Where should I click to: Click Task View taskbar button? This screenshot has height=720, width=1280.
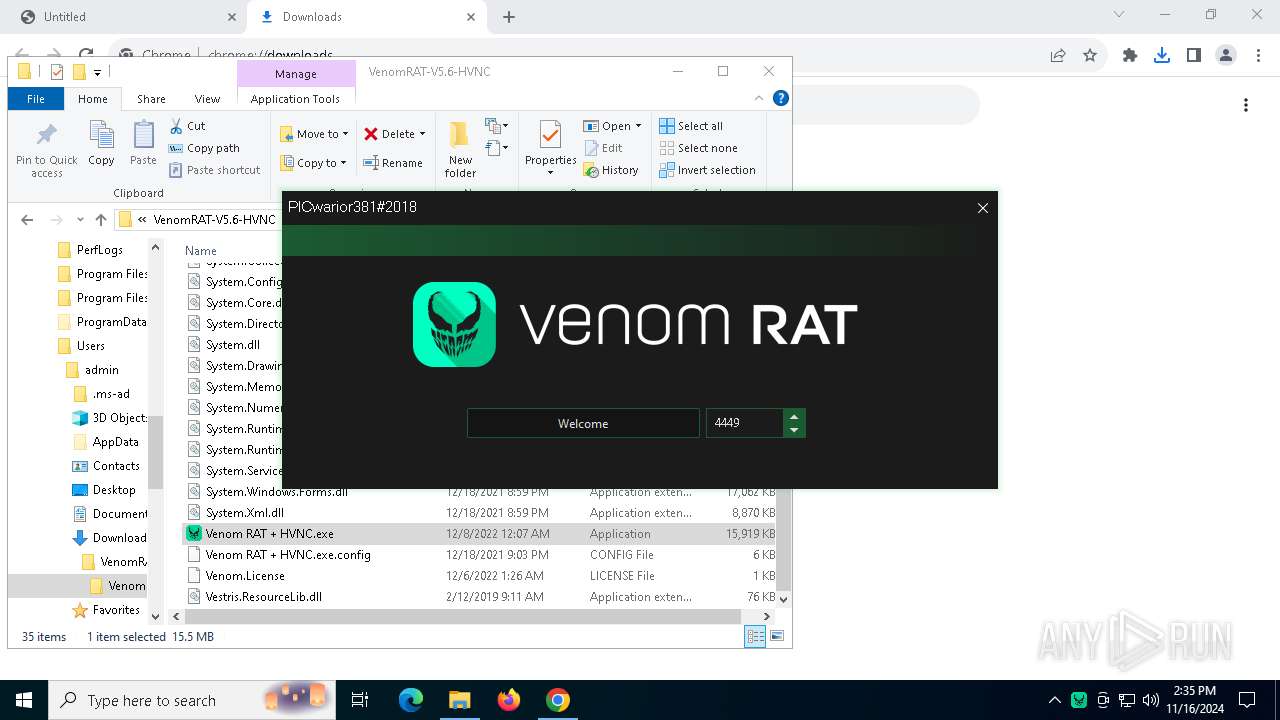pos(361,700)
